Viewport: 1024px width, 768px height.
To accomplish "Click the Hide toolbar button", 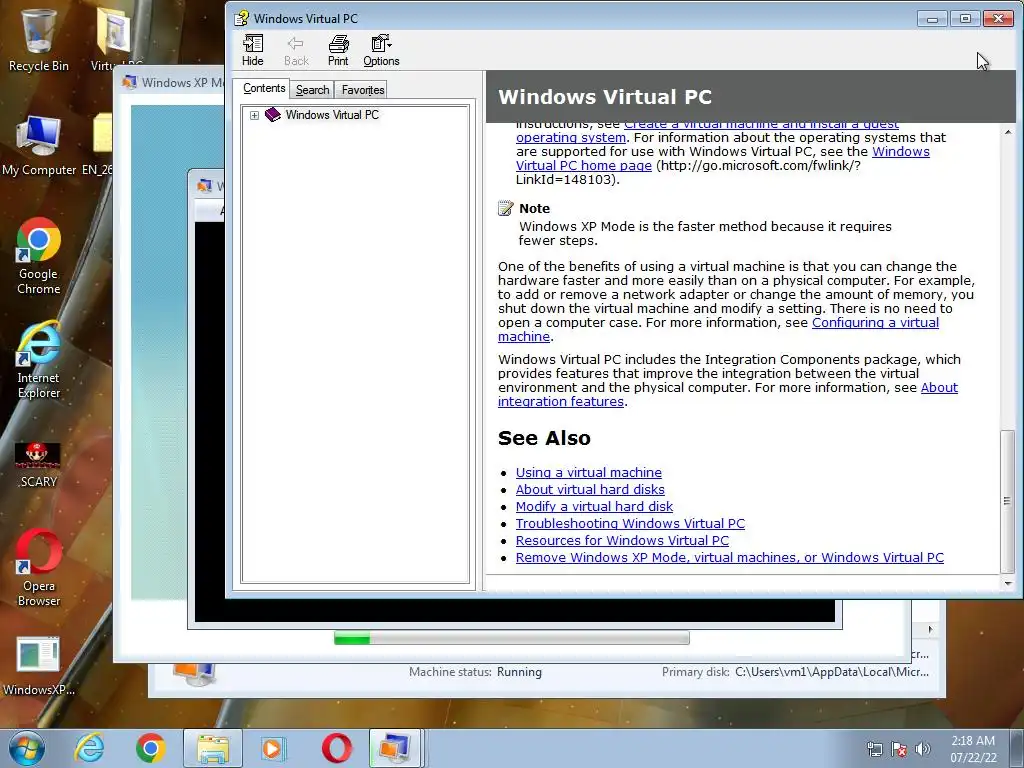I will [x=252, y=50].
